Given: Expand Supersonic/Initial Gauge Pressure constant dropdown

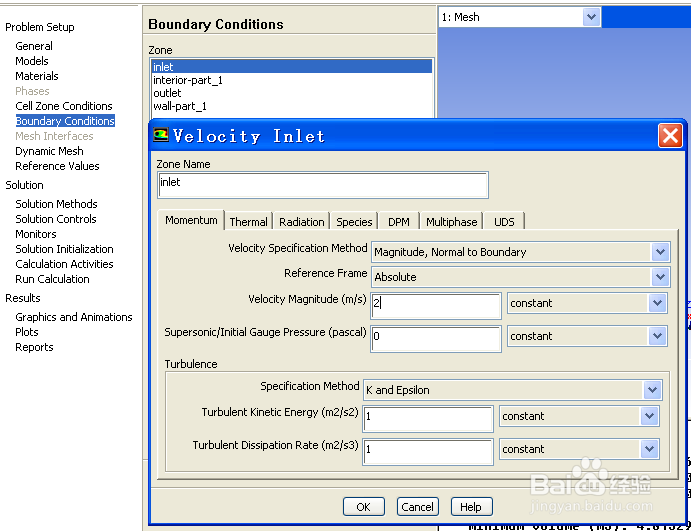Looking at the screenshot, I should [657, 336].
